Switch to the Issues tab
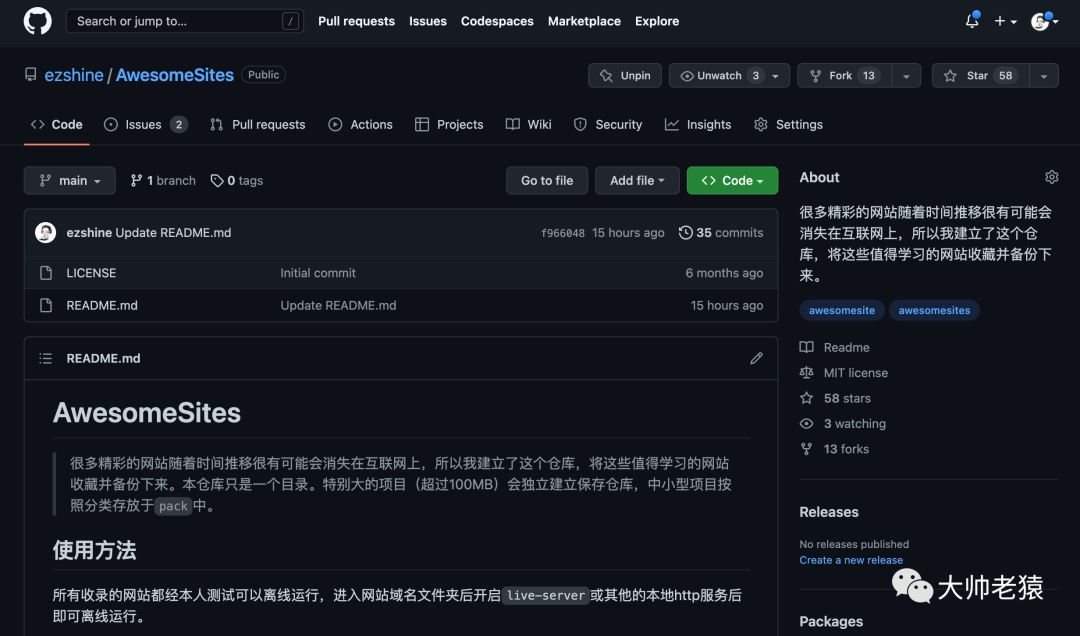 click(145, 125)
